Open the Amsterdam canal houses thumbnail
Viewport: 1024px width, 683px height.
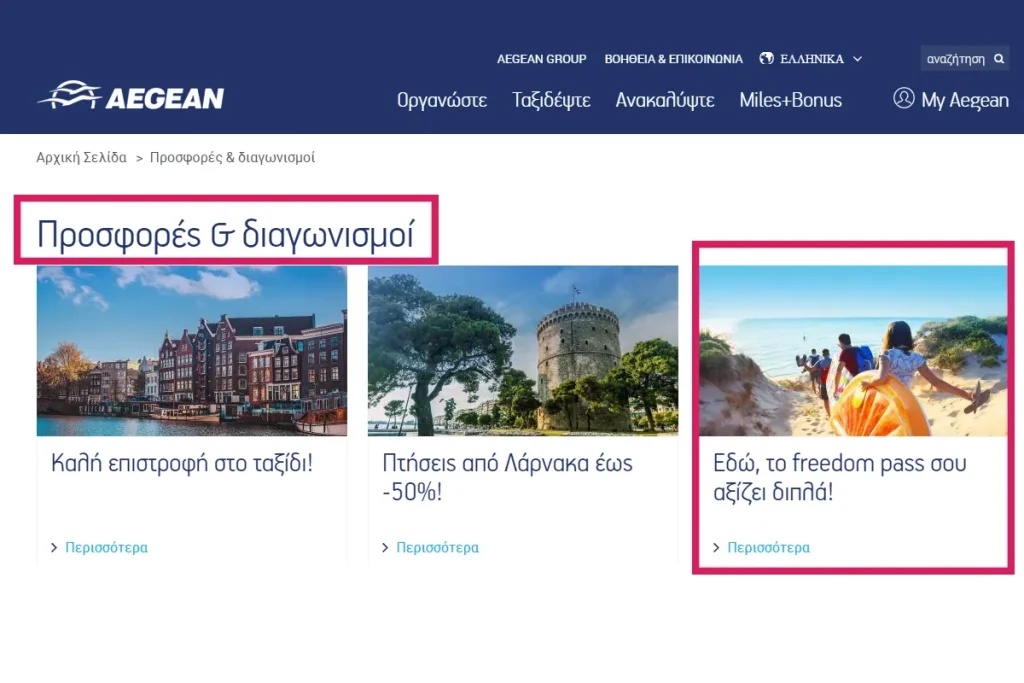point(192,351)
